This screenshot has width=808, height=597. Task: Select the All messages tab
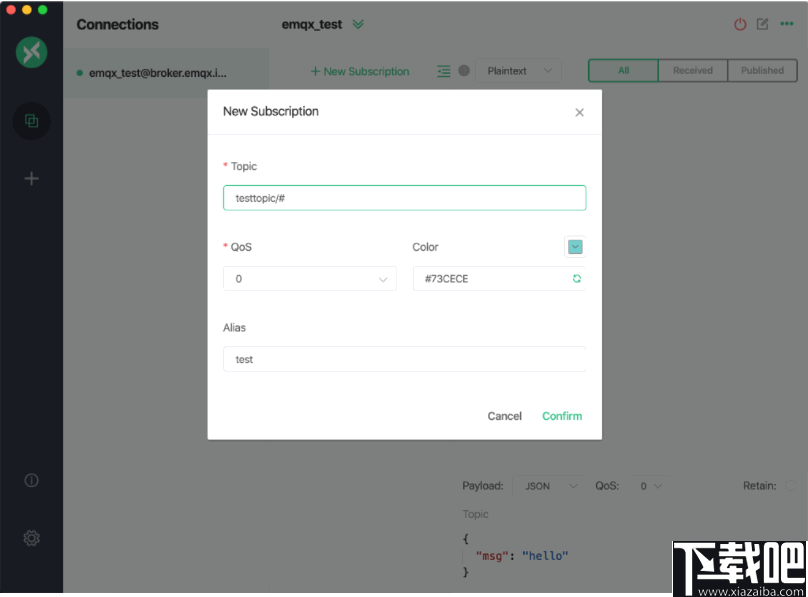click(x=622, y=70)
